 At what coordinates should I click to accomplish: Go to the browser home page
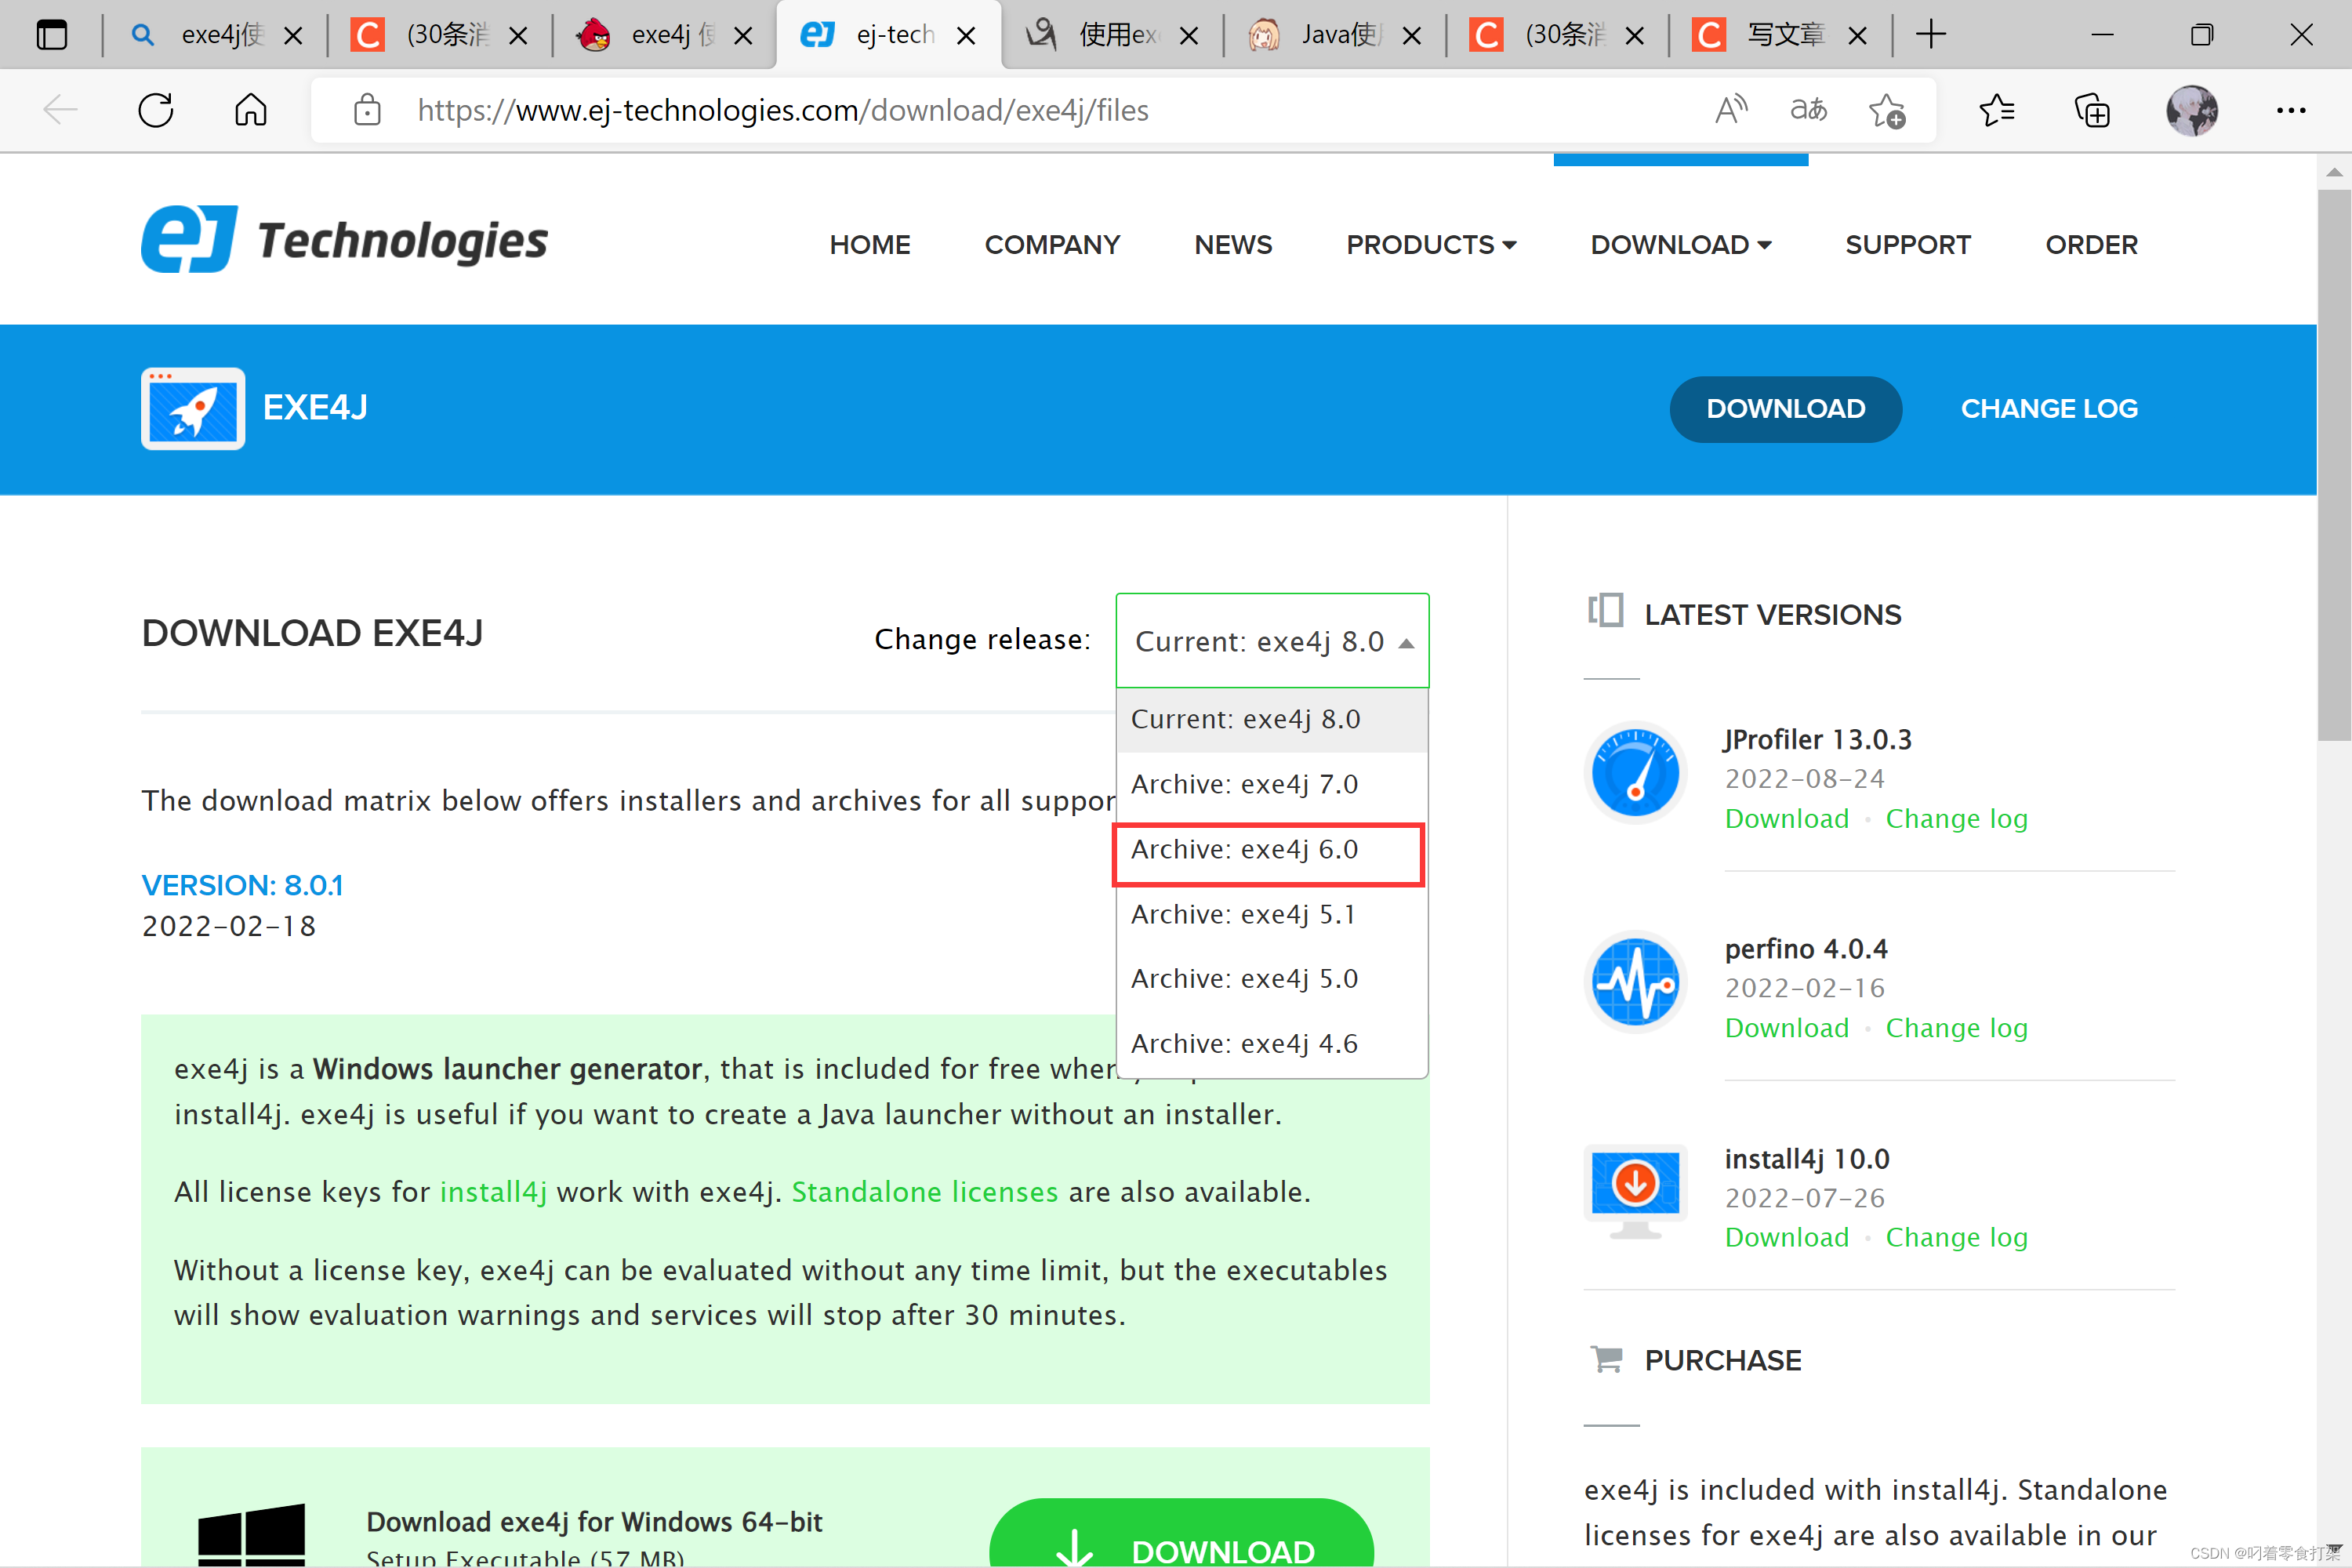coord(250,110)
